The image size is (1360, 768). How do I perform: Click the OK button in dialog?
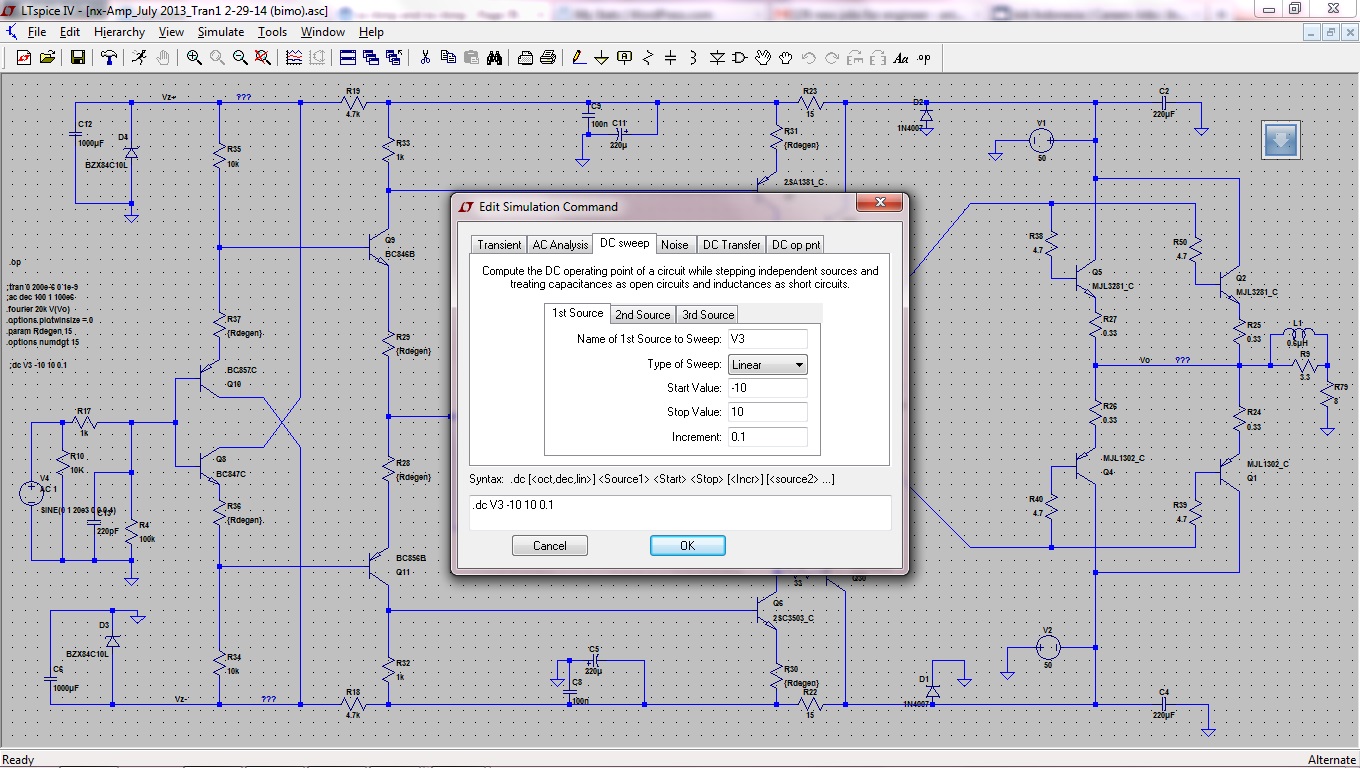(x=687, y=546)
